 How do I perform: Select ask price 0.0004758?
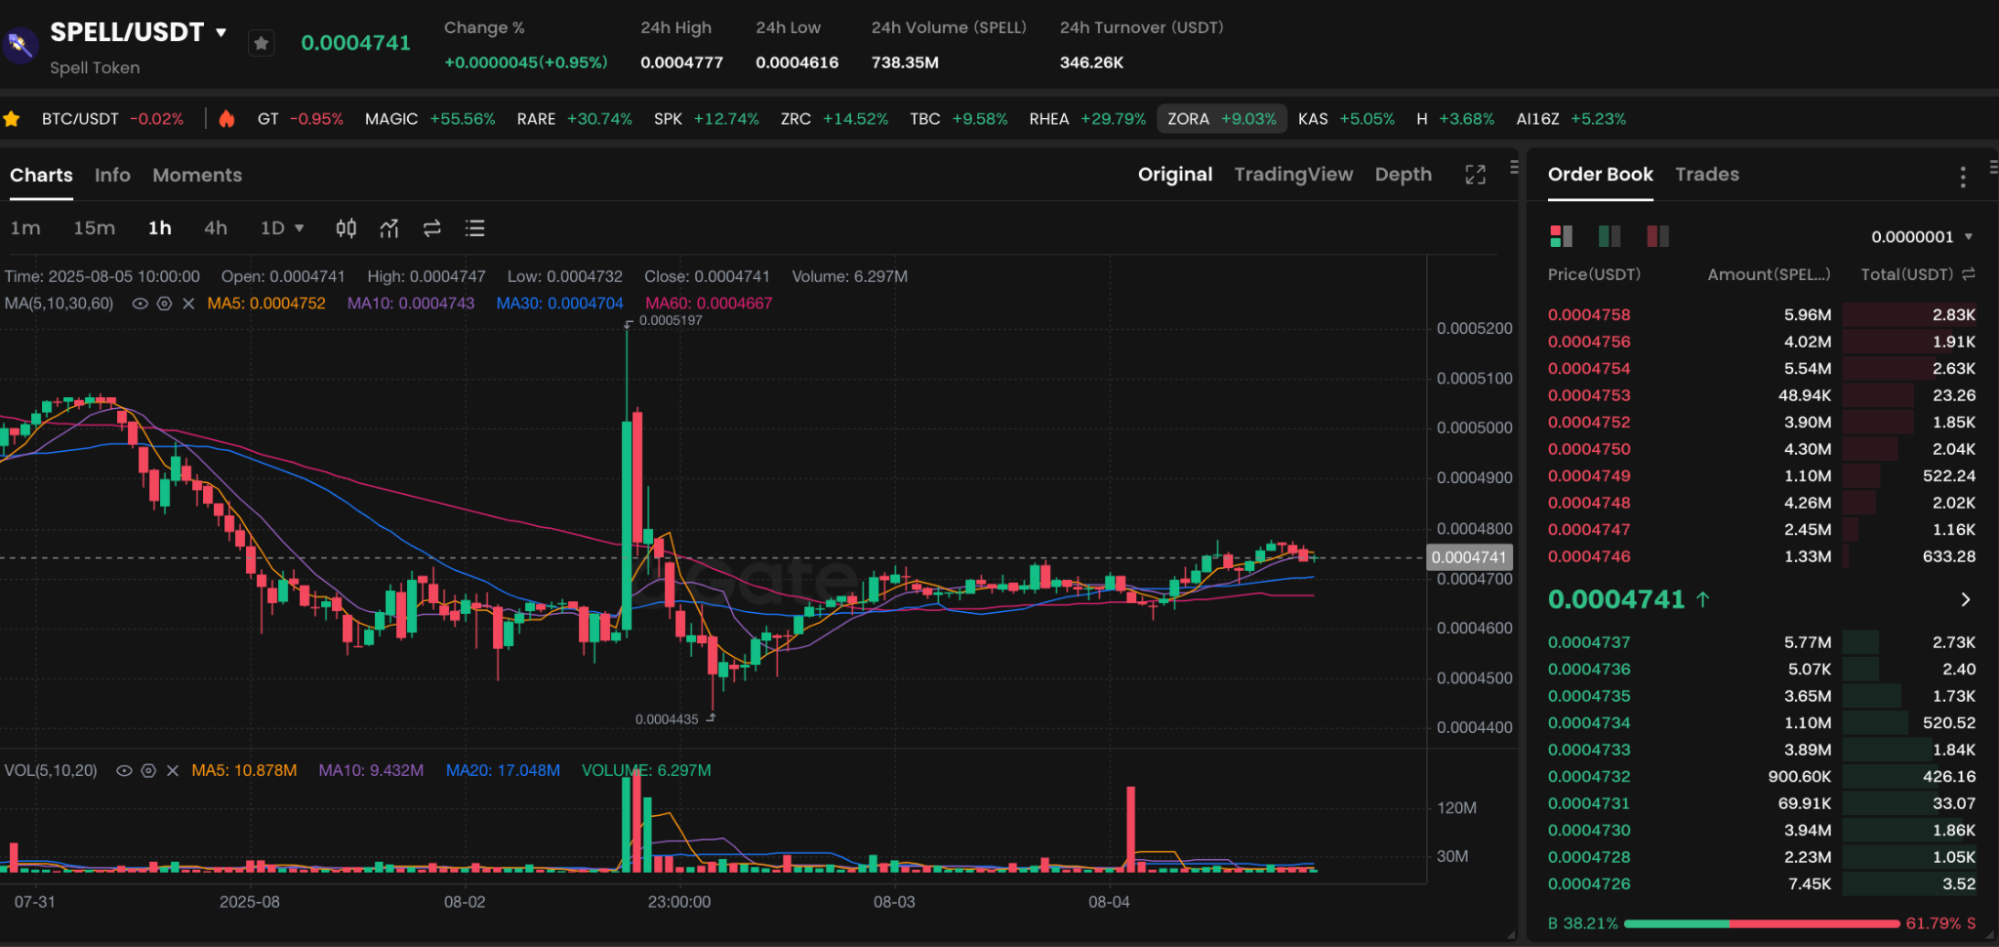(1589, 315)
